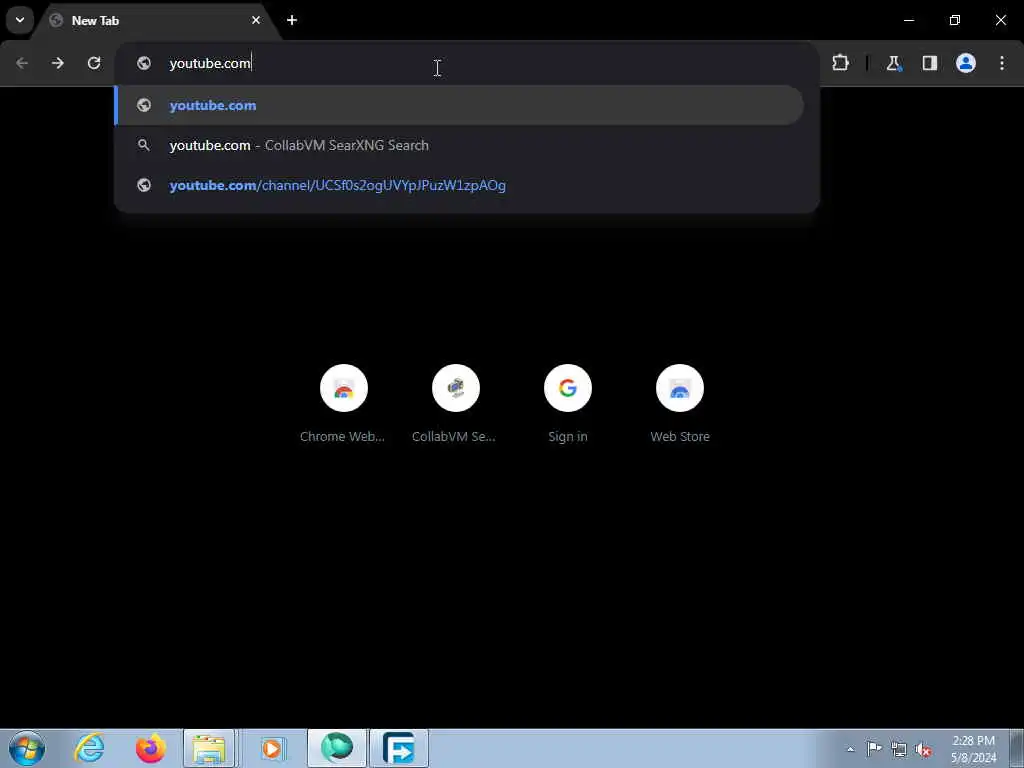Open Chrome Labs flask icon

[893, 63]
